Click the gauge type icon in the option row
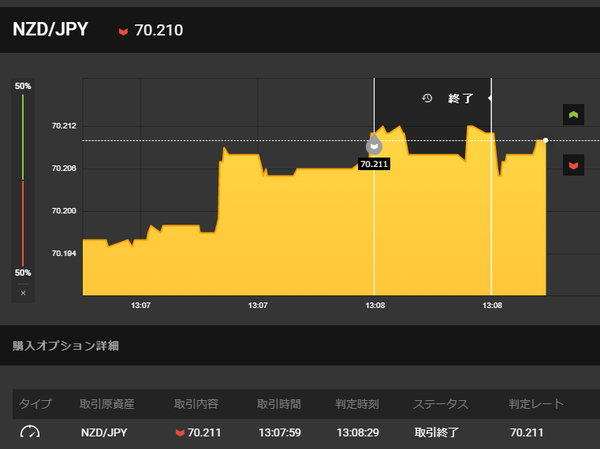 (29, 432)
